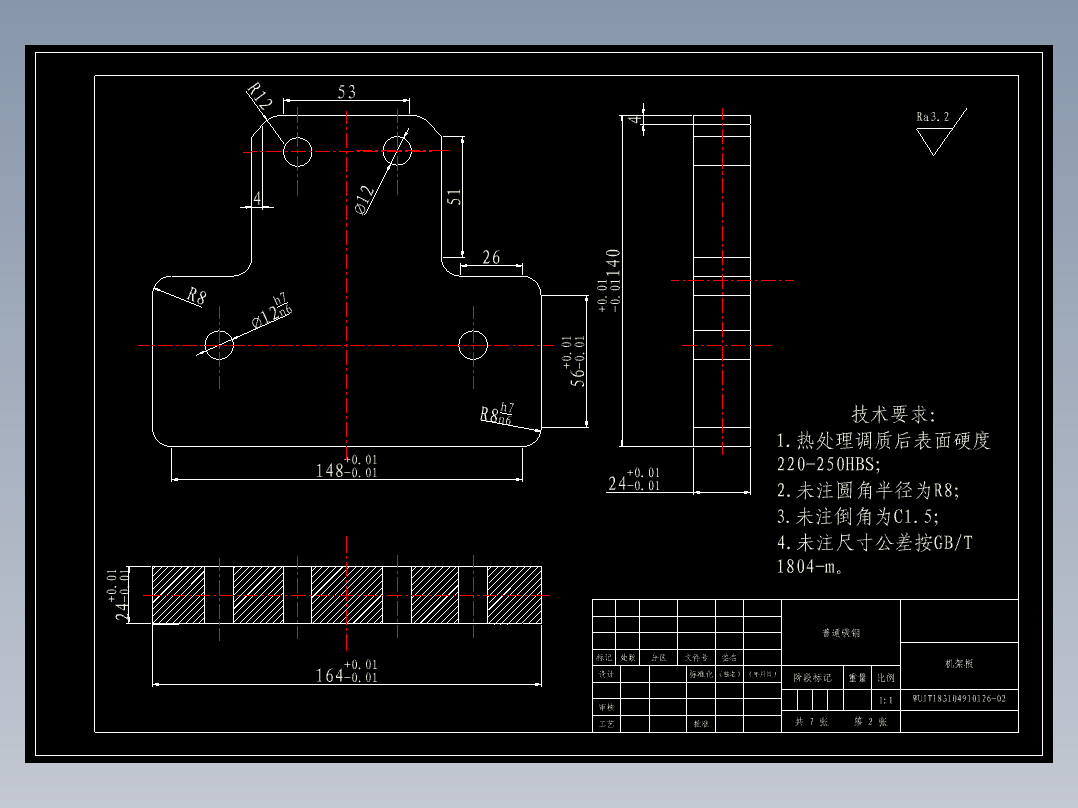Click the 审核 row label
1078x808 pixels.
(606, 707)
